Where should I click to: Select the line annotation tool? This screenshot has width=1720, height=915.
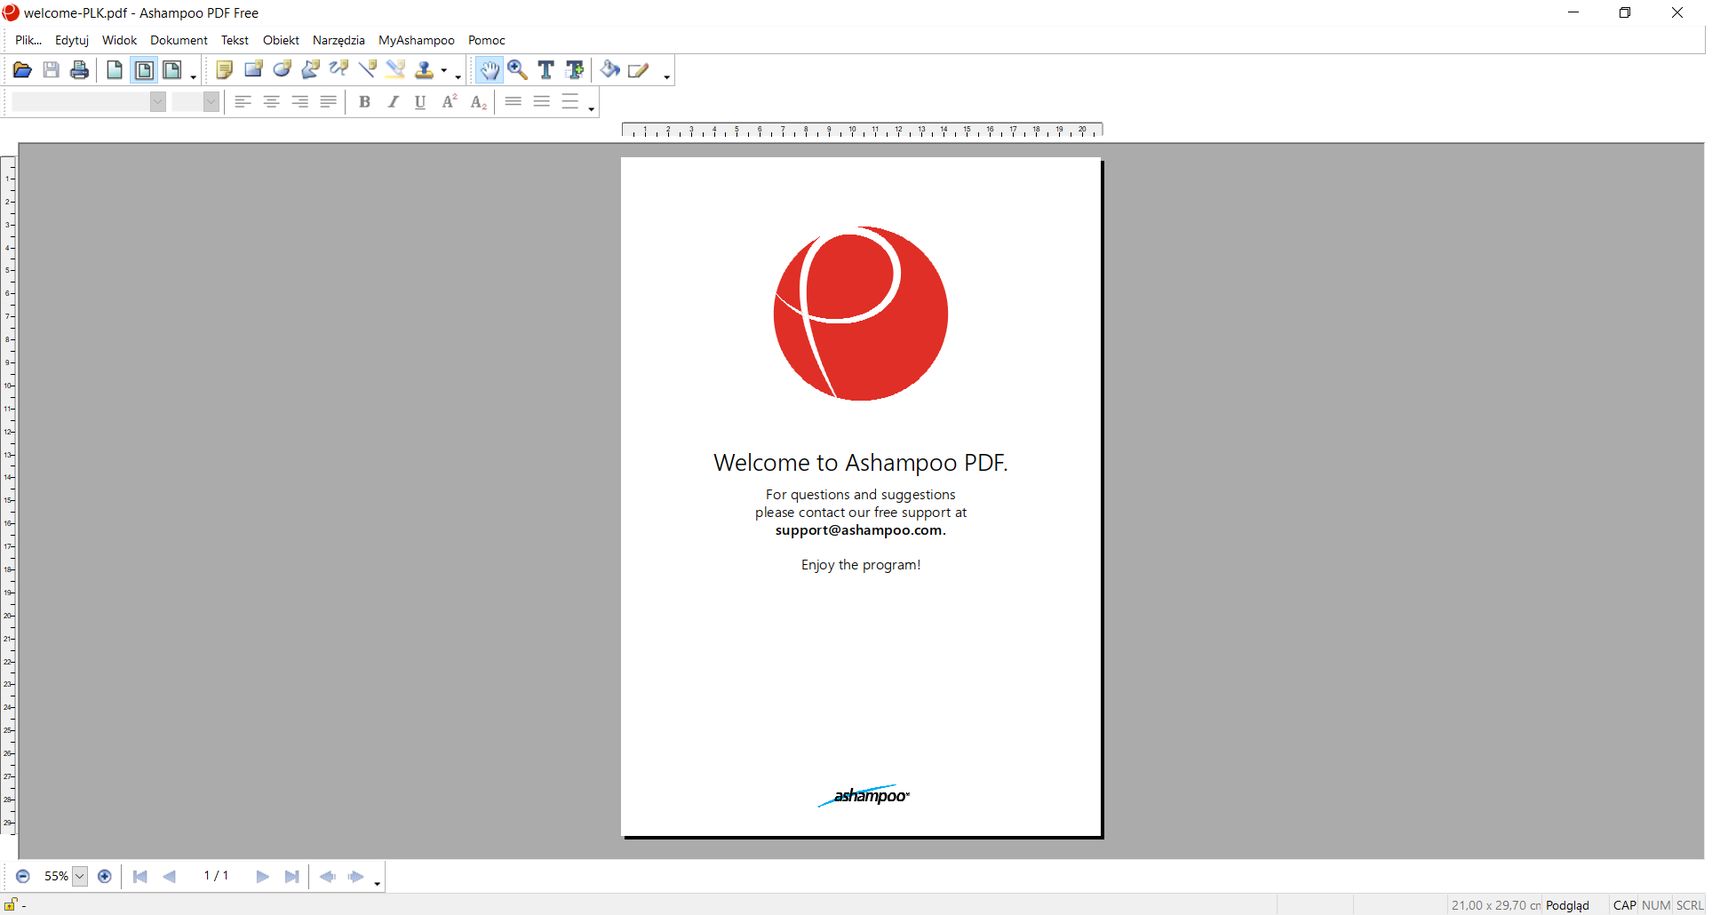pos(367,70)
